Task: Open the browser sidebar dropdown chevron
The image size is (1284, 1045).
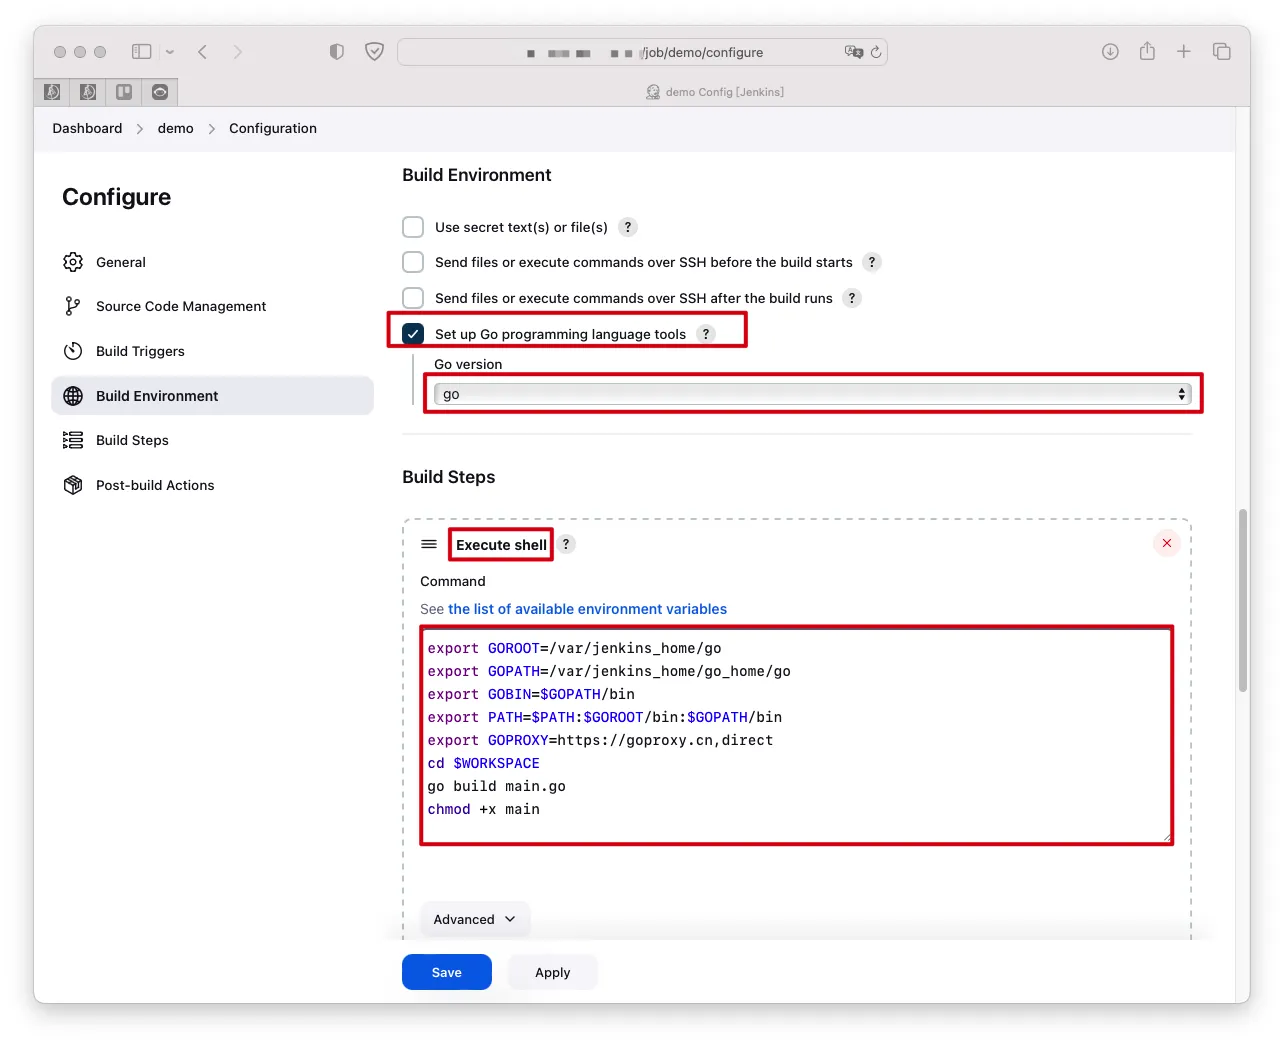Action: [170, 52]
